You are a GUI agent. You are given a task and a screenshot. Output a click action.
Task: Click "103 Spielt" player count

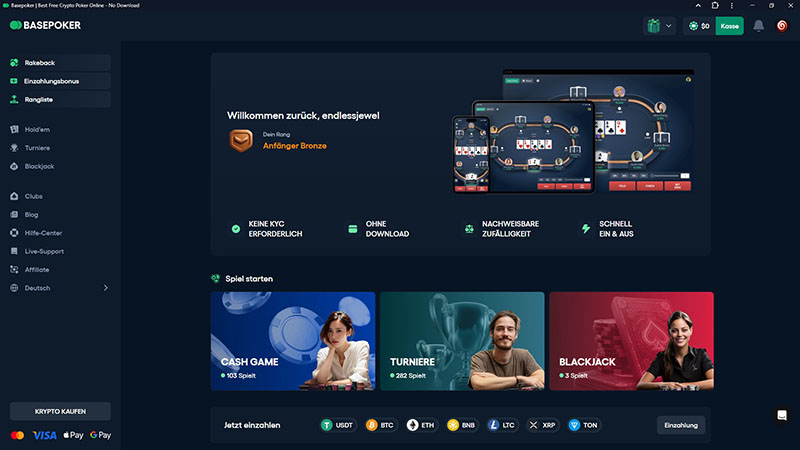click(241, 376)
